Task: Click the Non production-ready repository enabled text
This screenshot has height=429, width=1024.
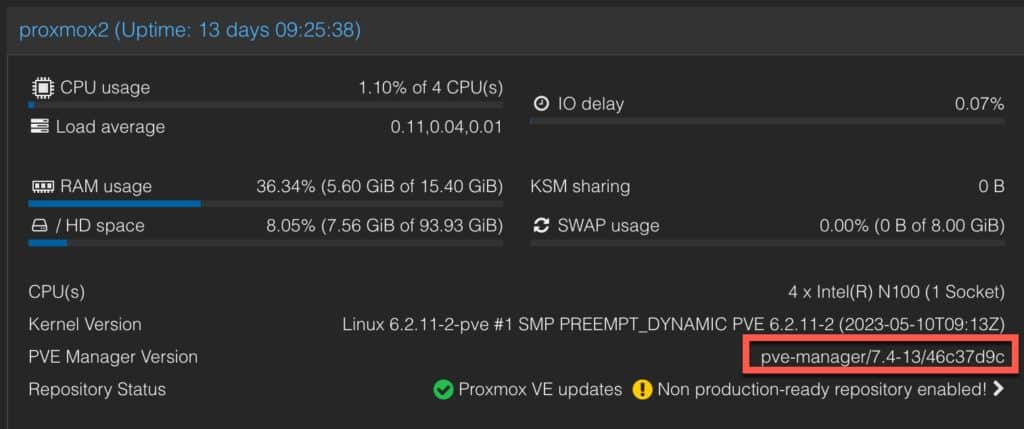Action: tap(822, 390)
